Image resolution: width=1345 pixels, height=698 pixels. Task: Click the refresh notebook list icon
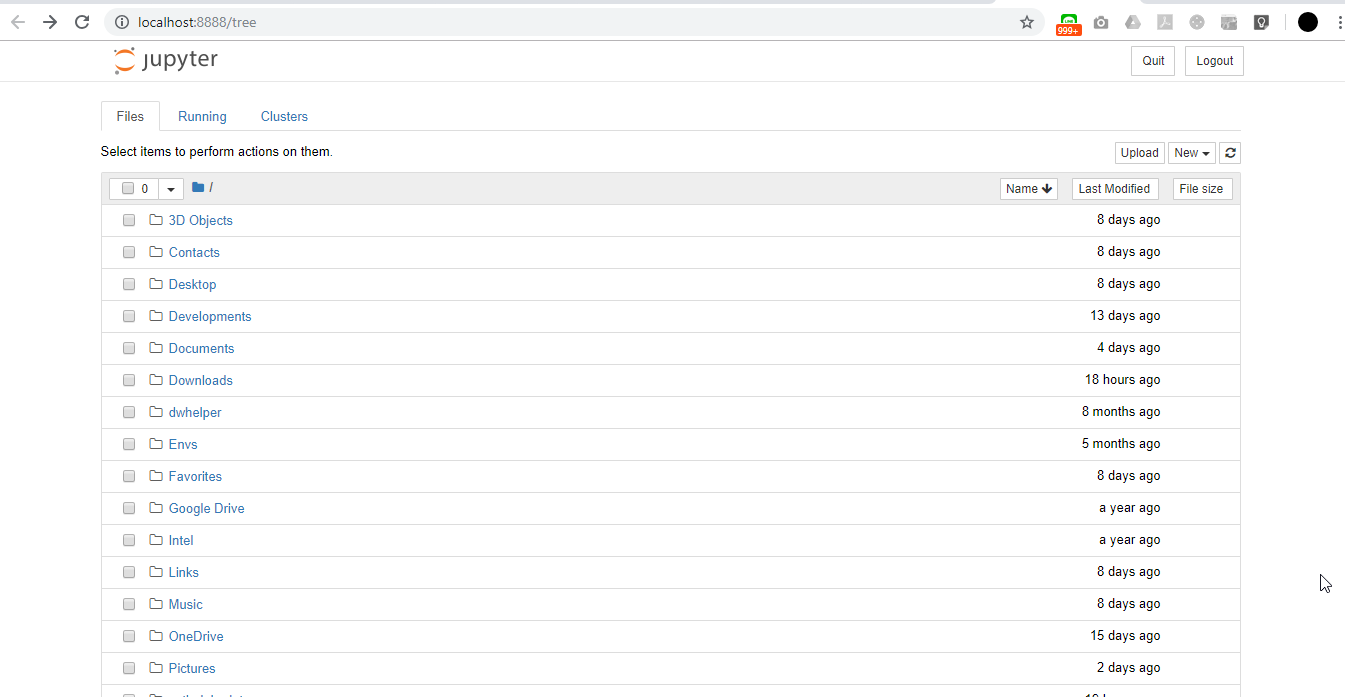click(x=1230, y=153)
